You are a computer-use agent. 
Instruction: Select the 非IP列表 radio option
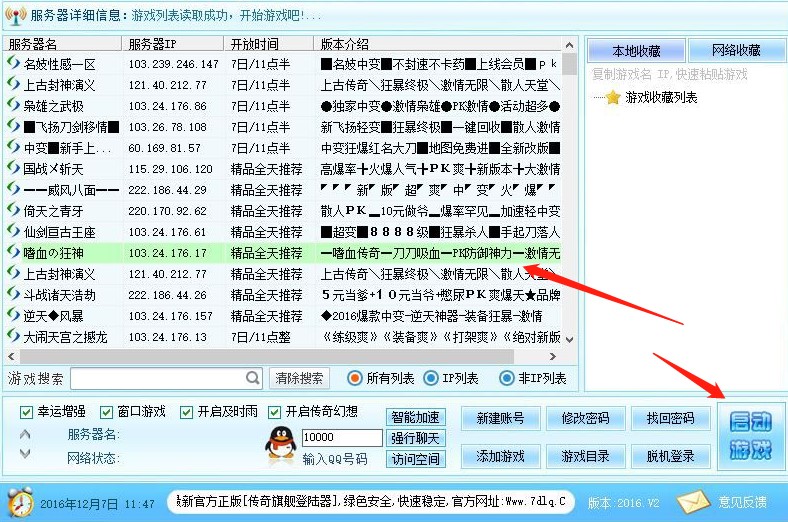pos(507,378)
